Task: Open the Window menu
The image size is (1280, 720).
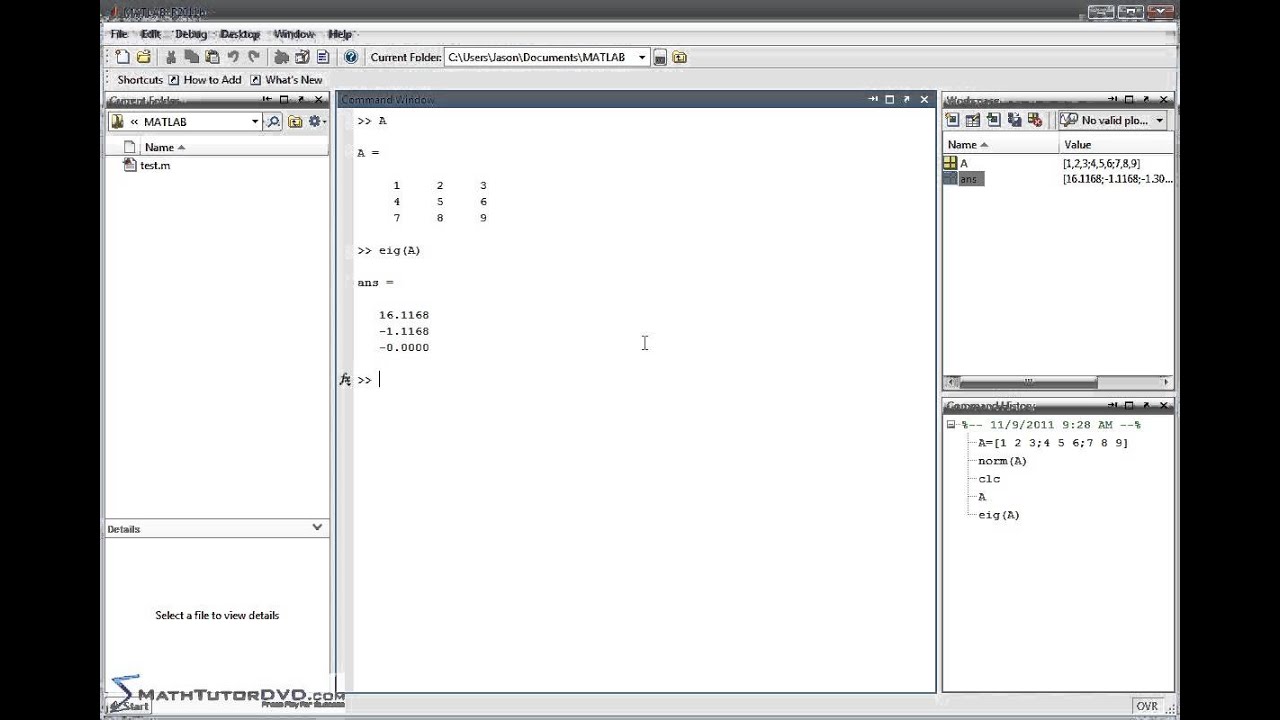Action: [294, 34]
